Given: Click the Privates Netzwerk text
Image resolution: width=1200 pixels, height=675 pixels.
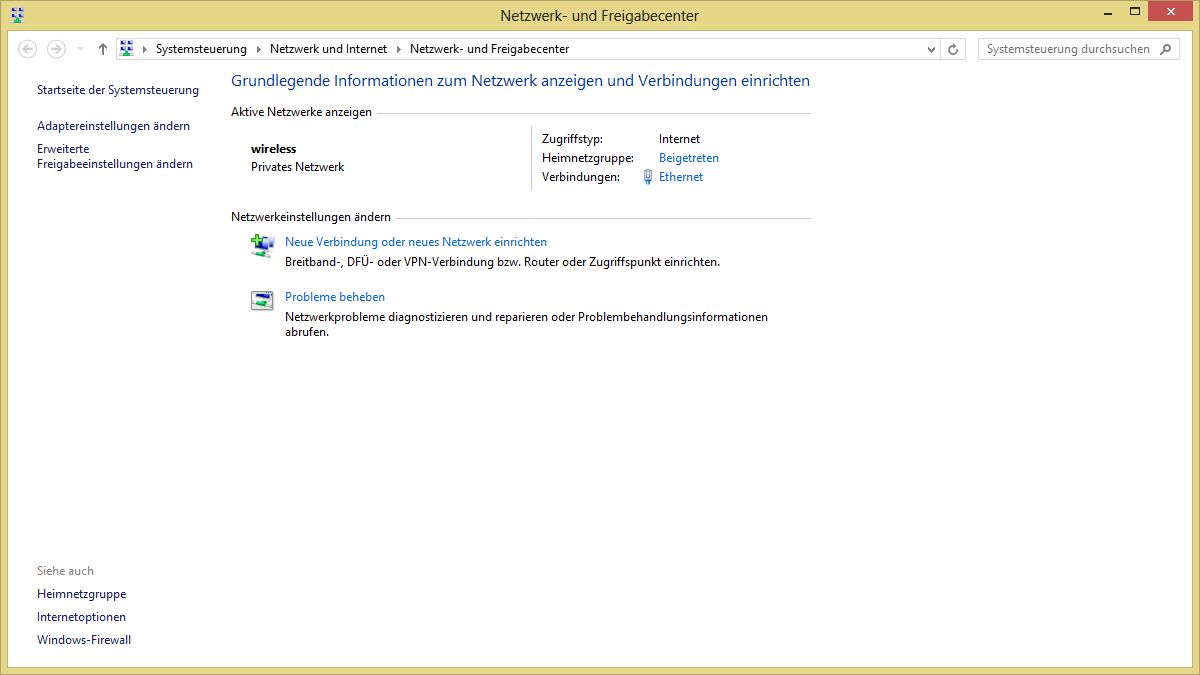Looking at the screenshot, I should tap(297, 167).
